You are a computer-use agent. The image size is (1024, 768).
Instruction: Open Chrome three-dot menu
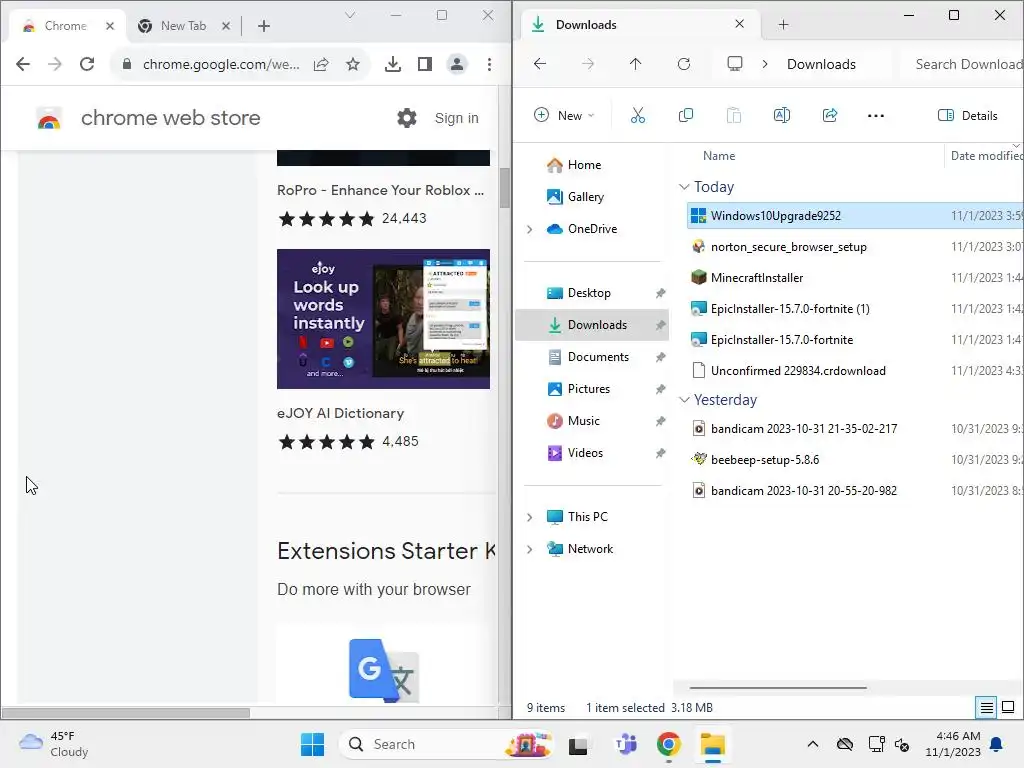pyautogui.click(x=489, y=64)
